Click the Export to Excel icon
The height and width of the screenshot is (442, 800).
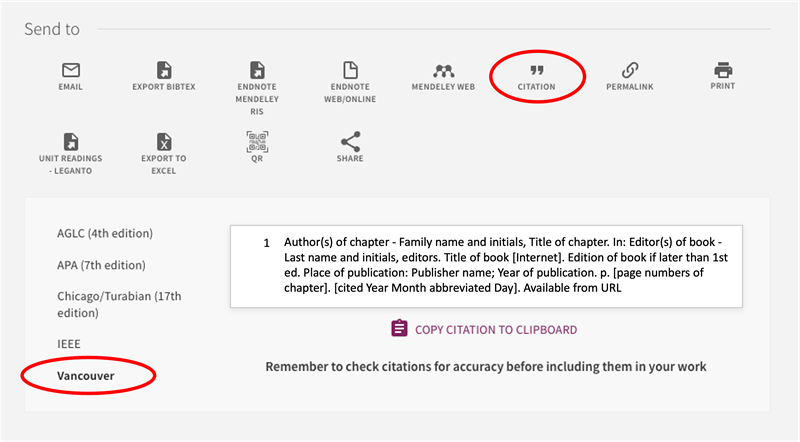164,142
